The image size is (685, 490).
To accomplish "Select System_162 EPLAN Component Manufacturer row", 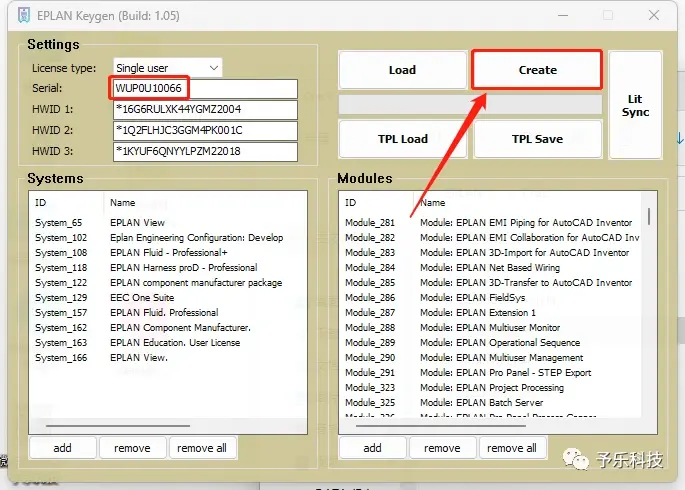I will pyautogui.click(x=168, y=328).
